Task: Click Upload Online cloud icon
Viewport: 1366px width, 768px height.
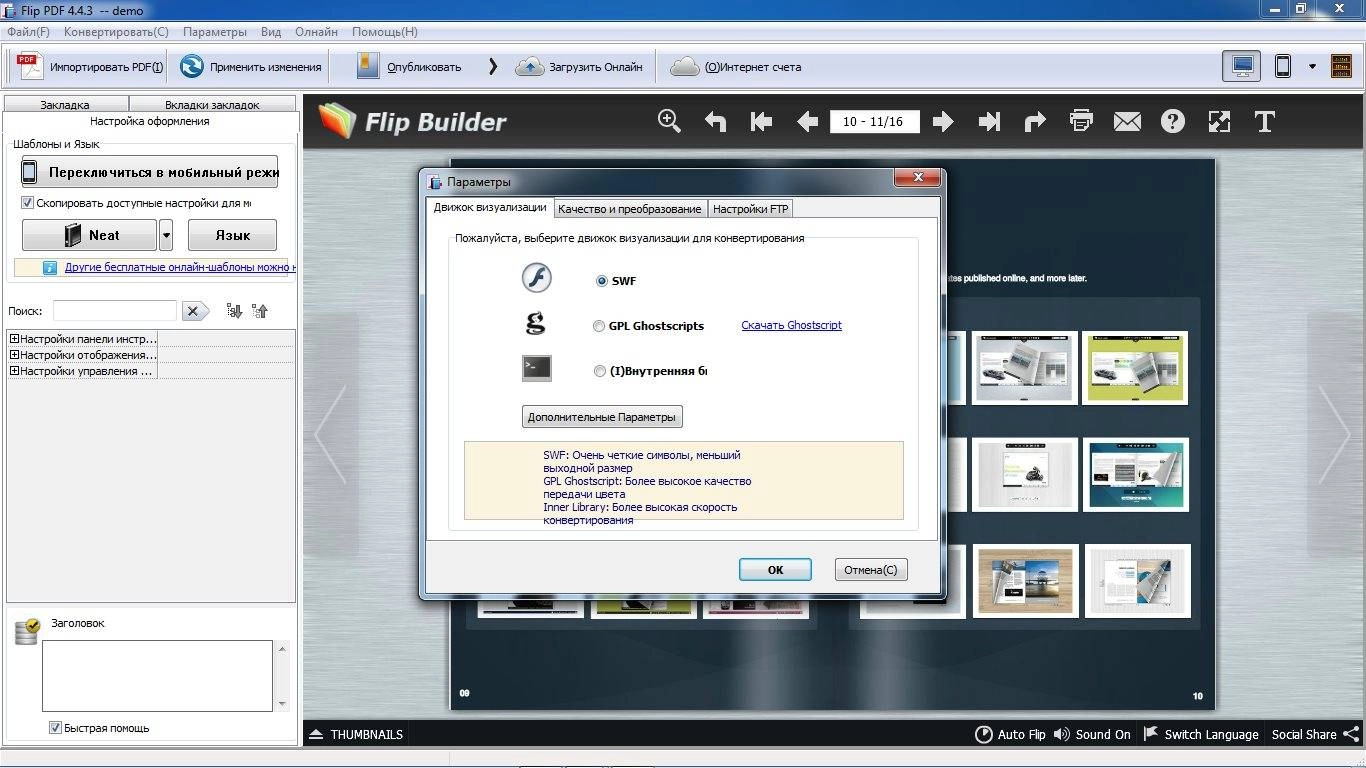Action: pyautogui.click(x=530, y=67)
